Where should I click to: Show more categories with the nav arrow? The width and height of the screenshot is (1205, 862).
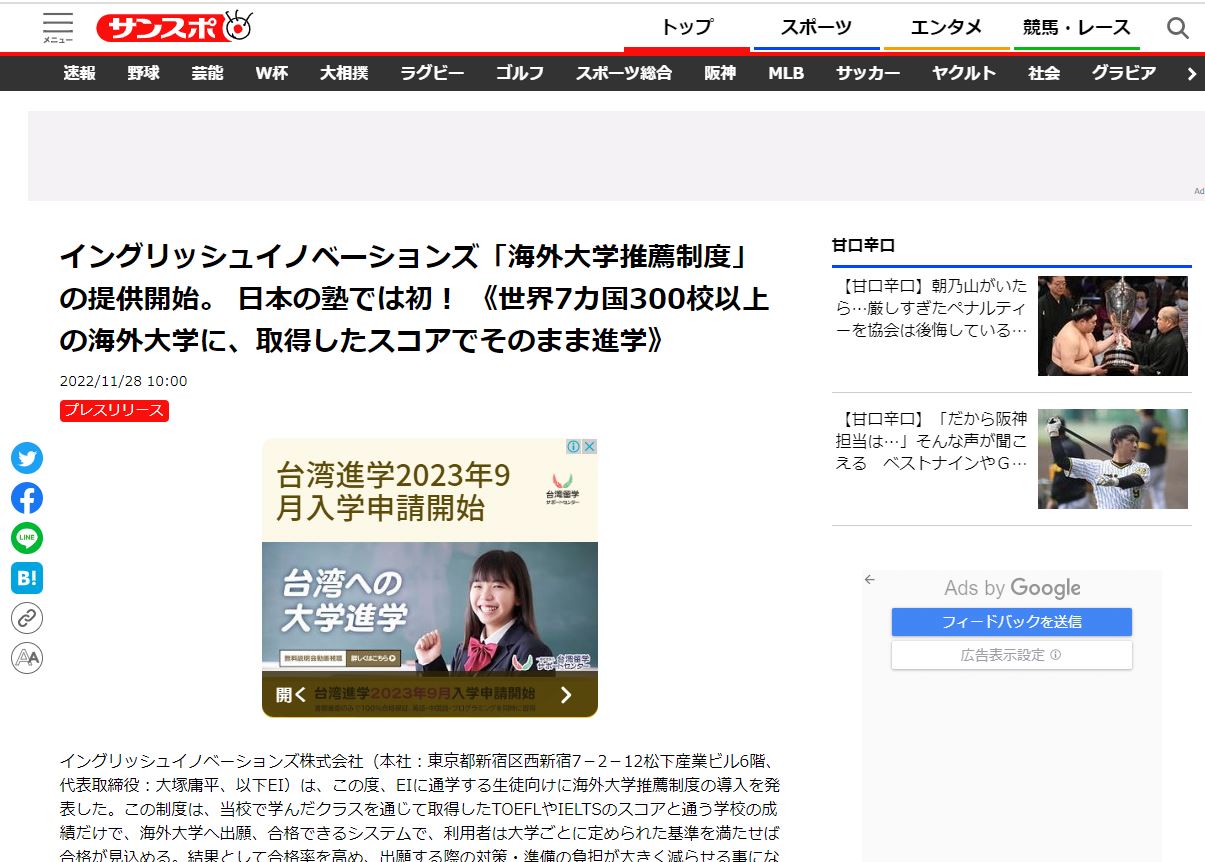(x=1191, y=73)
